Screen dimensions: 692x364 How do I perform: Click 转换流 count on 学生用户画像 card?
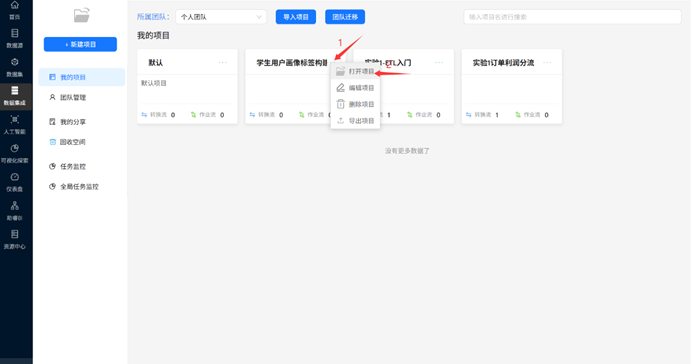coord(266,115)
